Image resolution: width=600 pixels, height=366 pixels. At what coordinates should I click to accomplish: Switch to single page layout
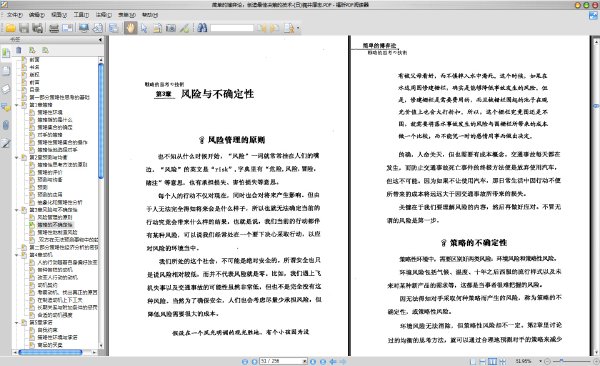point(473,361)
